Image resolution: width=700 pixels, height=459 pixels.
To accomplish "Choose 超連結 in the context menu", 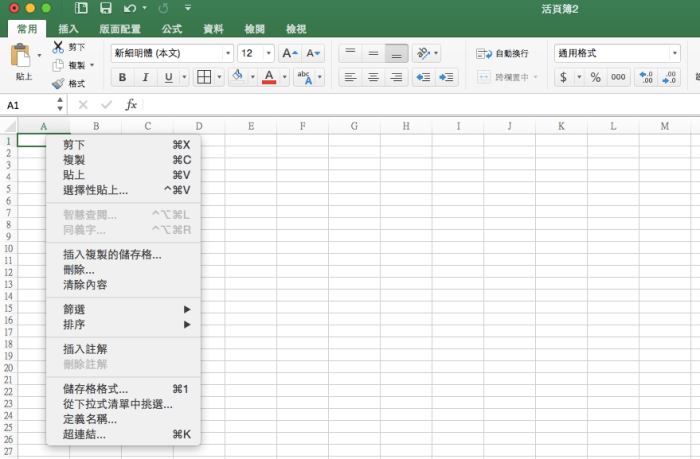I will pos(123,434).
